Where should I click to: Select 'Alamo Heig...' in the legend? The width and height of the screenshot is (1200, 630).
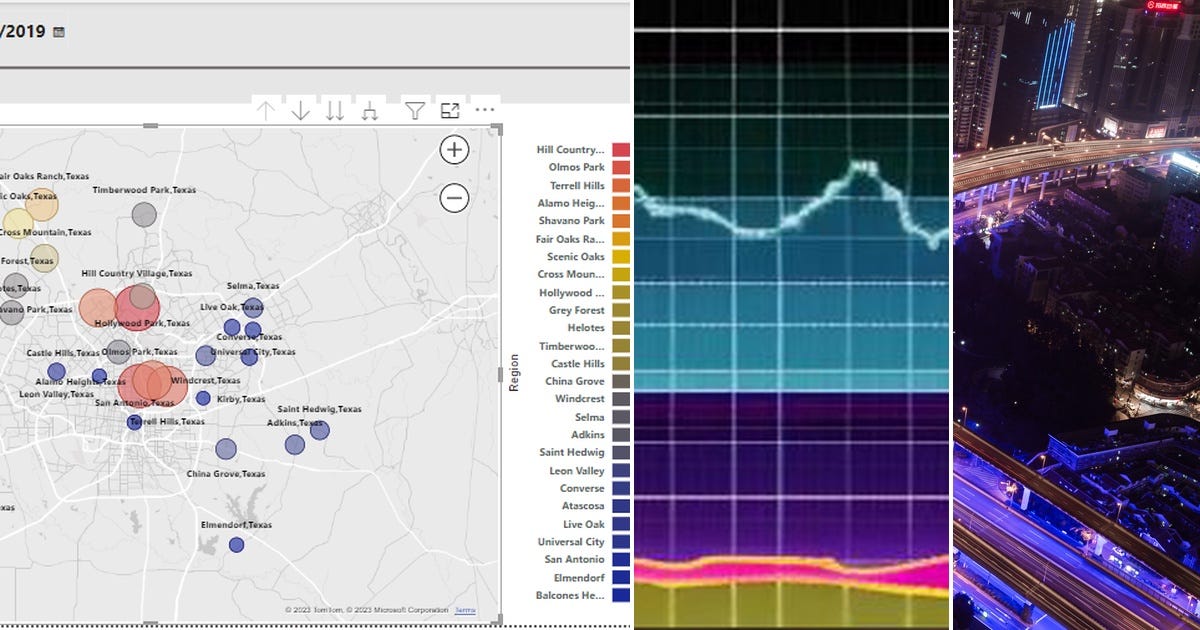(571, 203)
